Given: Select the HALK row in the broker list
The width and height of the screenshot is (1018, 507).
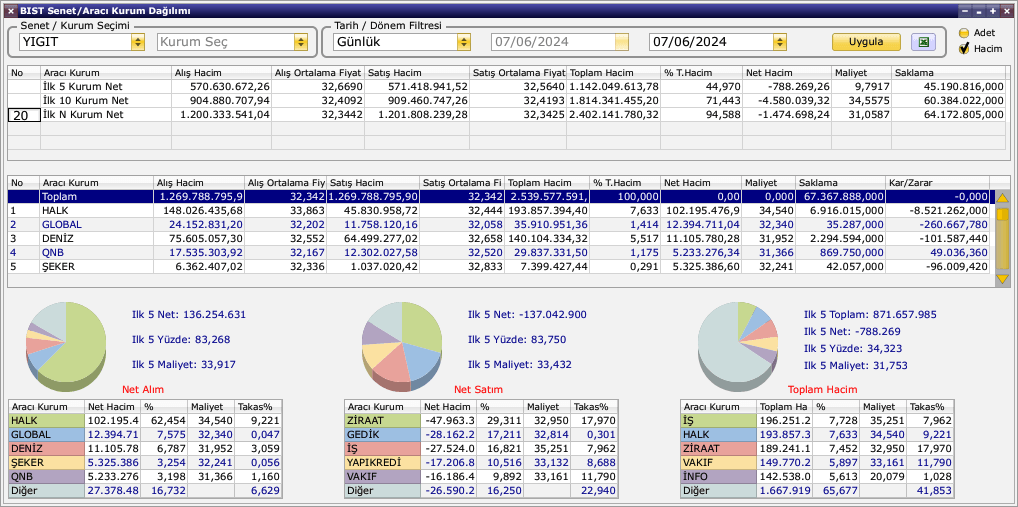Looking at the screenshot, I should point(500,210).
